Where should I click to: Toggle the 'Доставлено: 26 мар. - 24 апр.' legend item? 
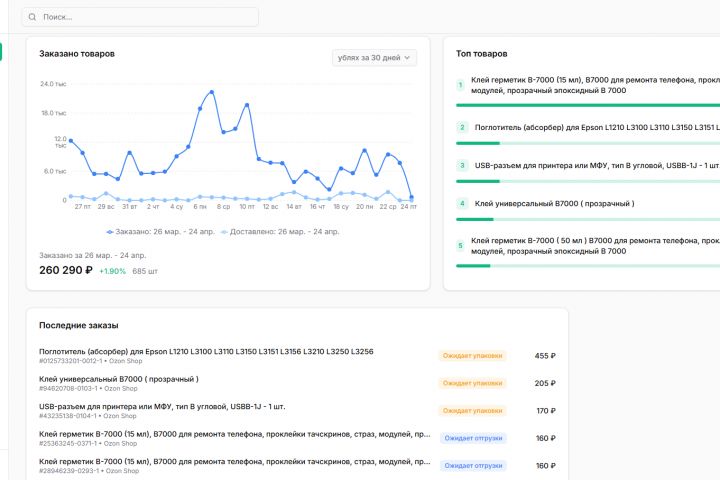[280, 232]
